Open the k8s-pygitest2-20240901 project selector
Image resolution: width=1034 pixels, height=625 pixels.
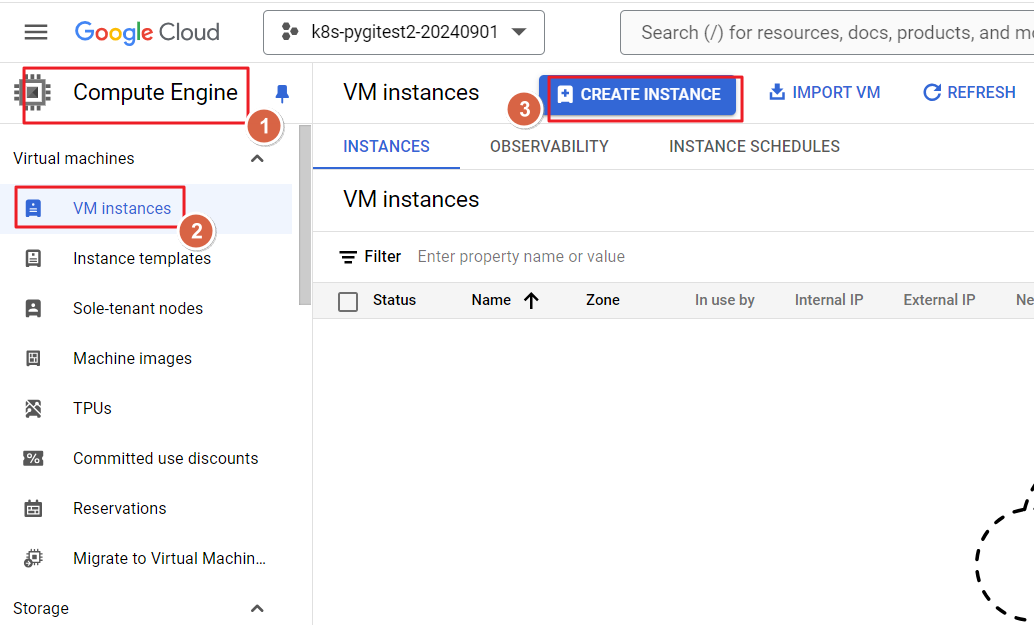[404, 32]
